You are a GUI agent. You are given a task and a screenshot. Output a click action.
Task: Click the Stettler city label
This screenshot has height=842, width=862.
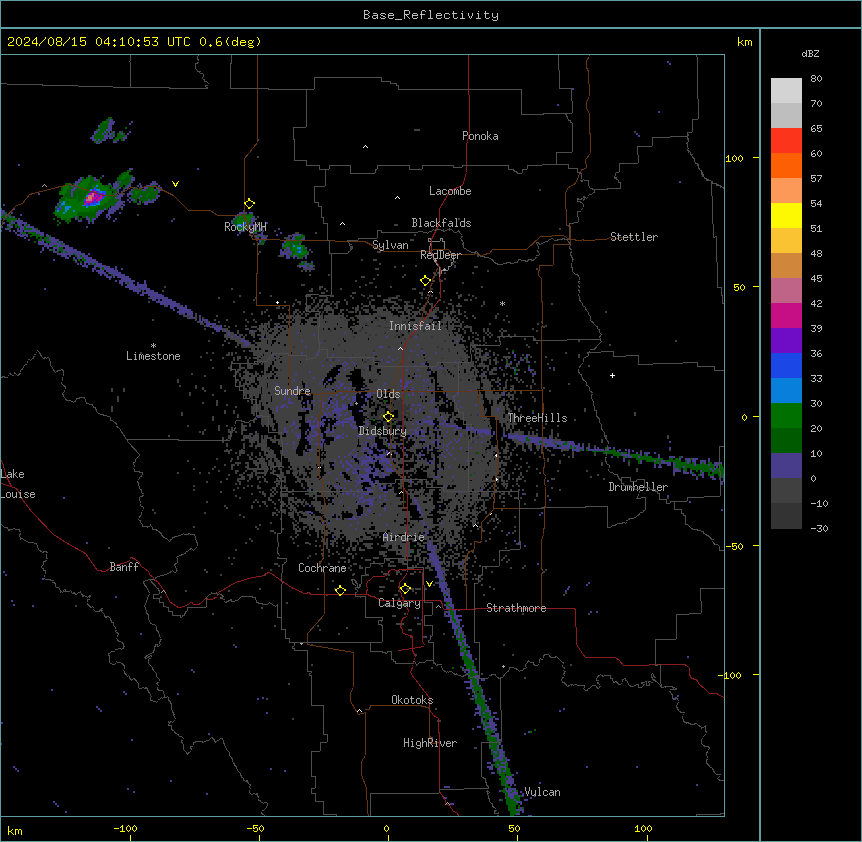click(634, 237)
